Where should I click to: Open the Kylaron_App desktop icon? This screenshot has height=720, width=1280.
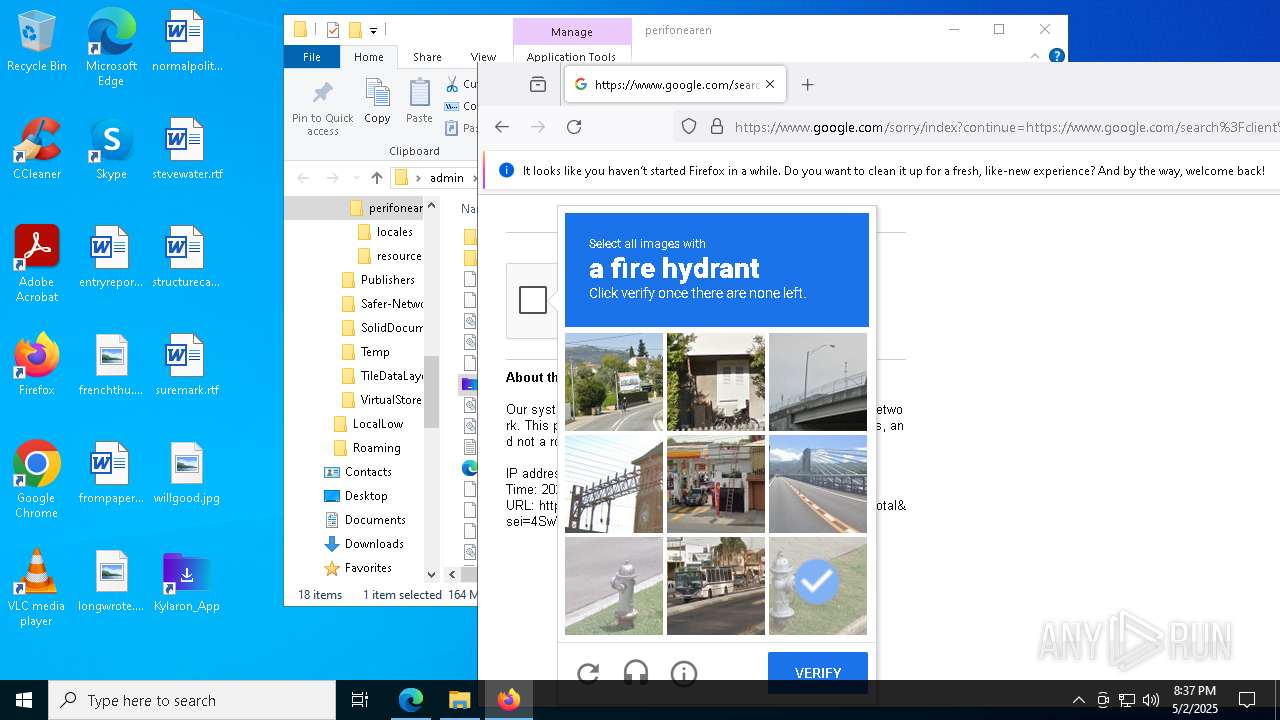[186, 581]
